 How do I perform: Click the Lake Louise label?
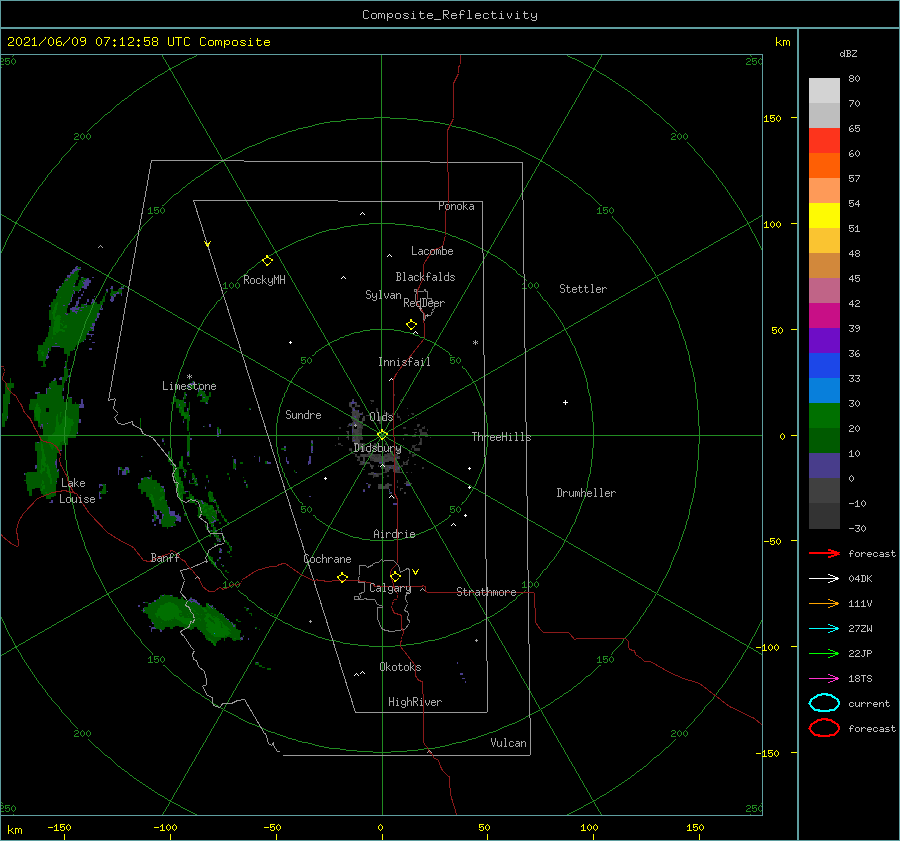[x=77, y=491]
